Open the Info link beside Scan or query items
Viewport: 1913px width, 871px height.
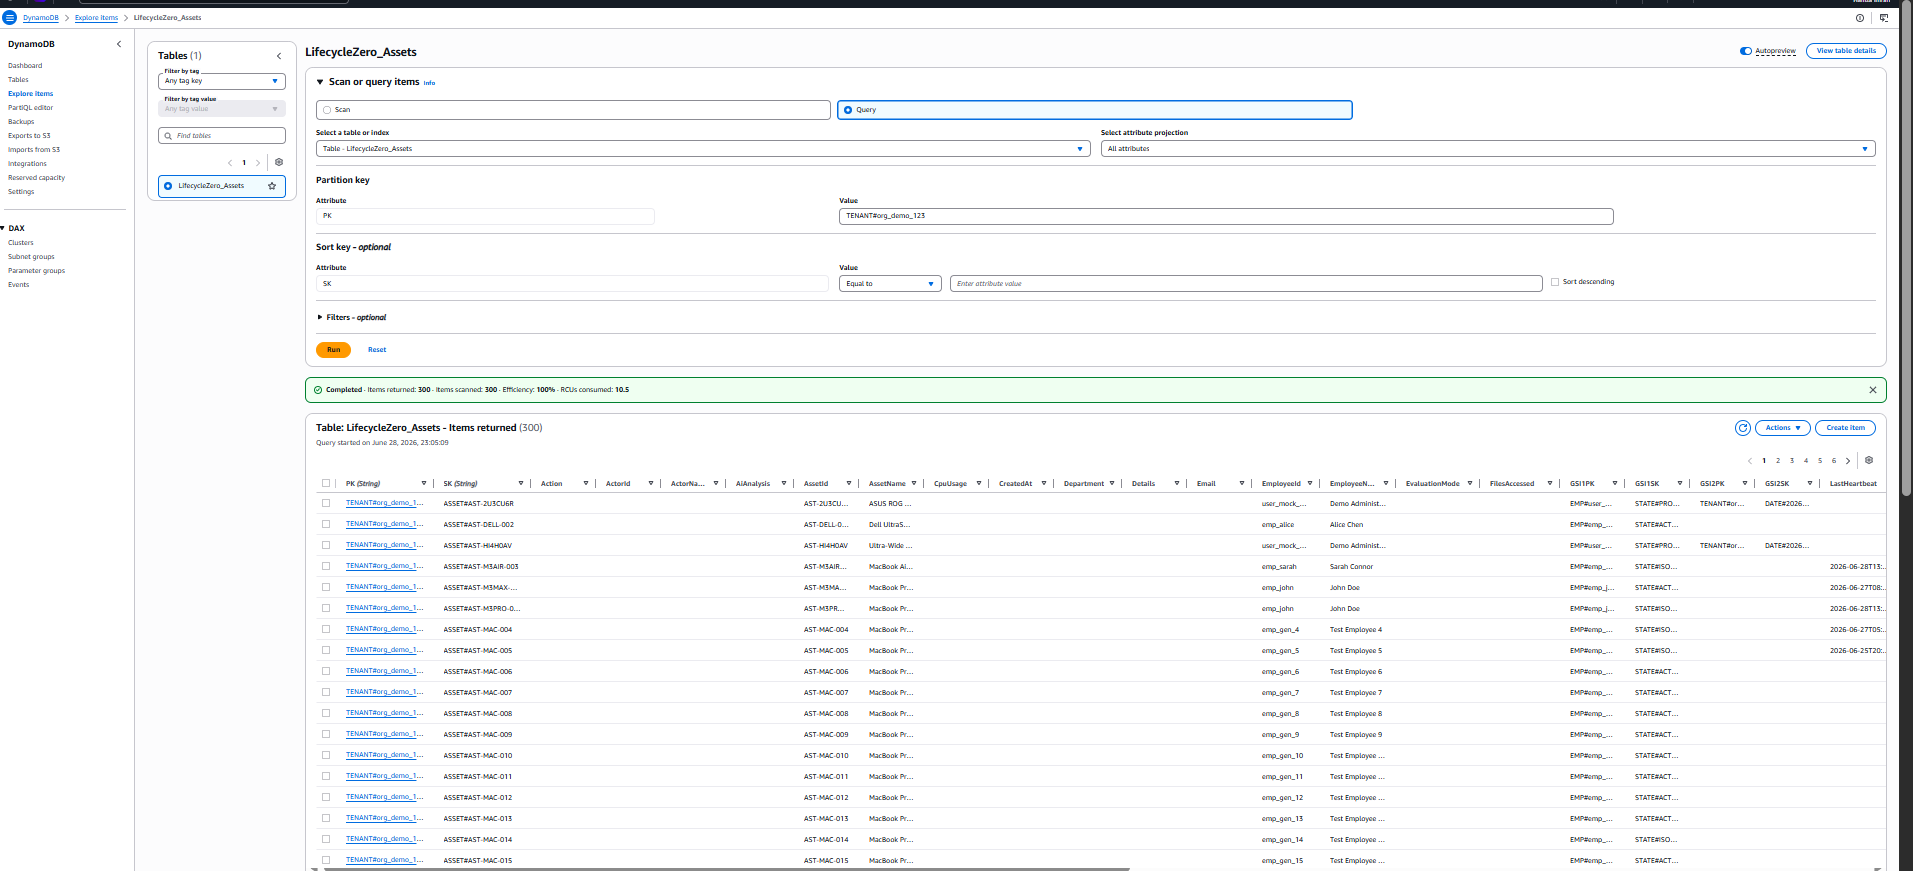pos(429,83)
